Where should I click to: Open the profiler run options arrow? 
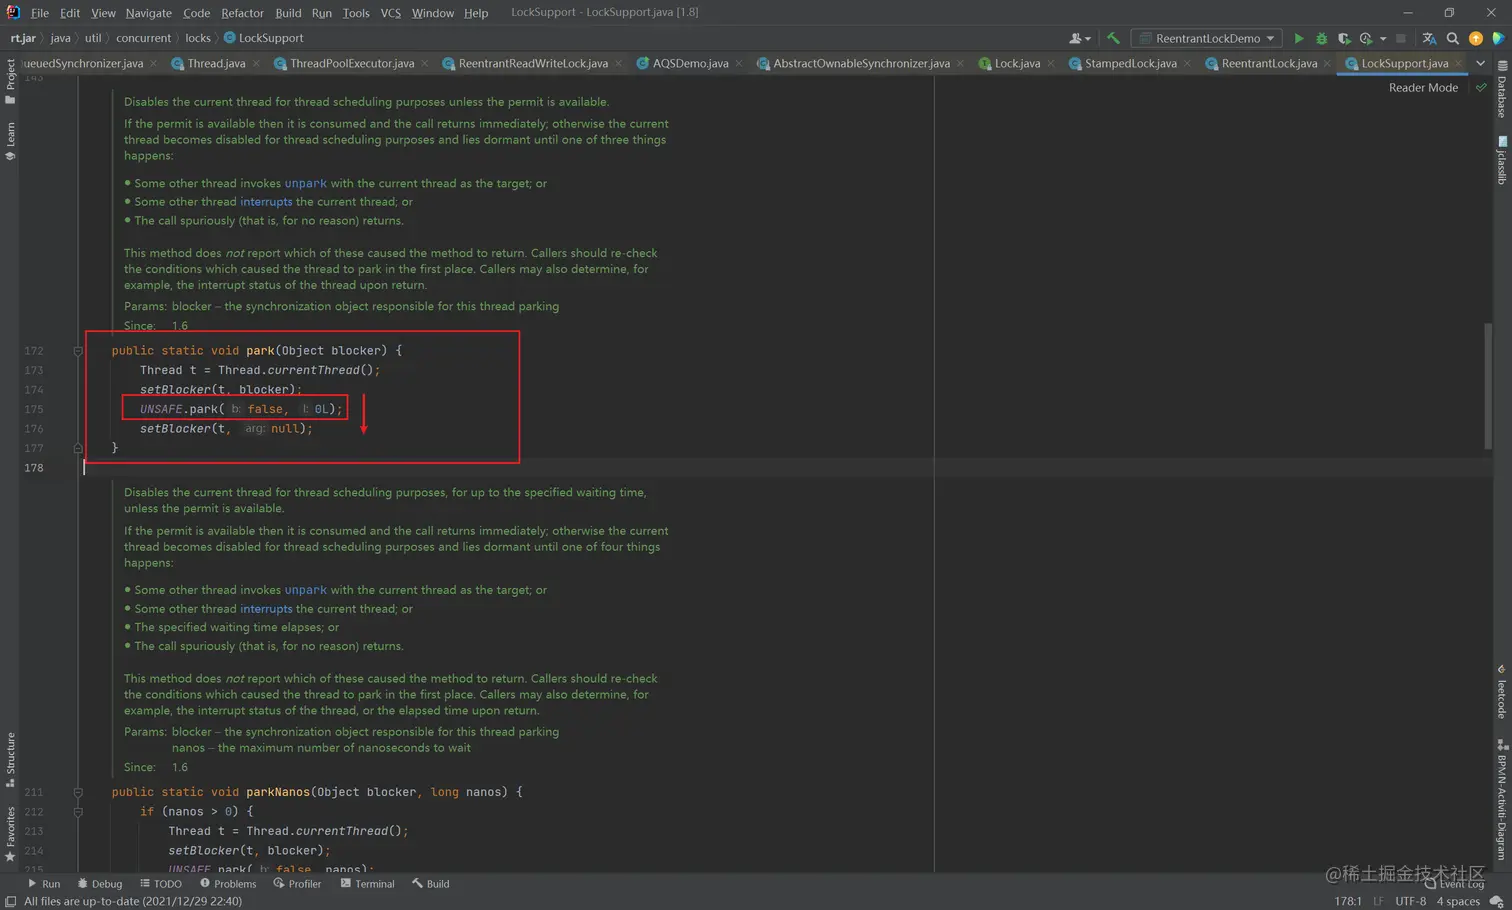[x=1382, y=39]
